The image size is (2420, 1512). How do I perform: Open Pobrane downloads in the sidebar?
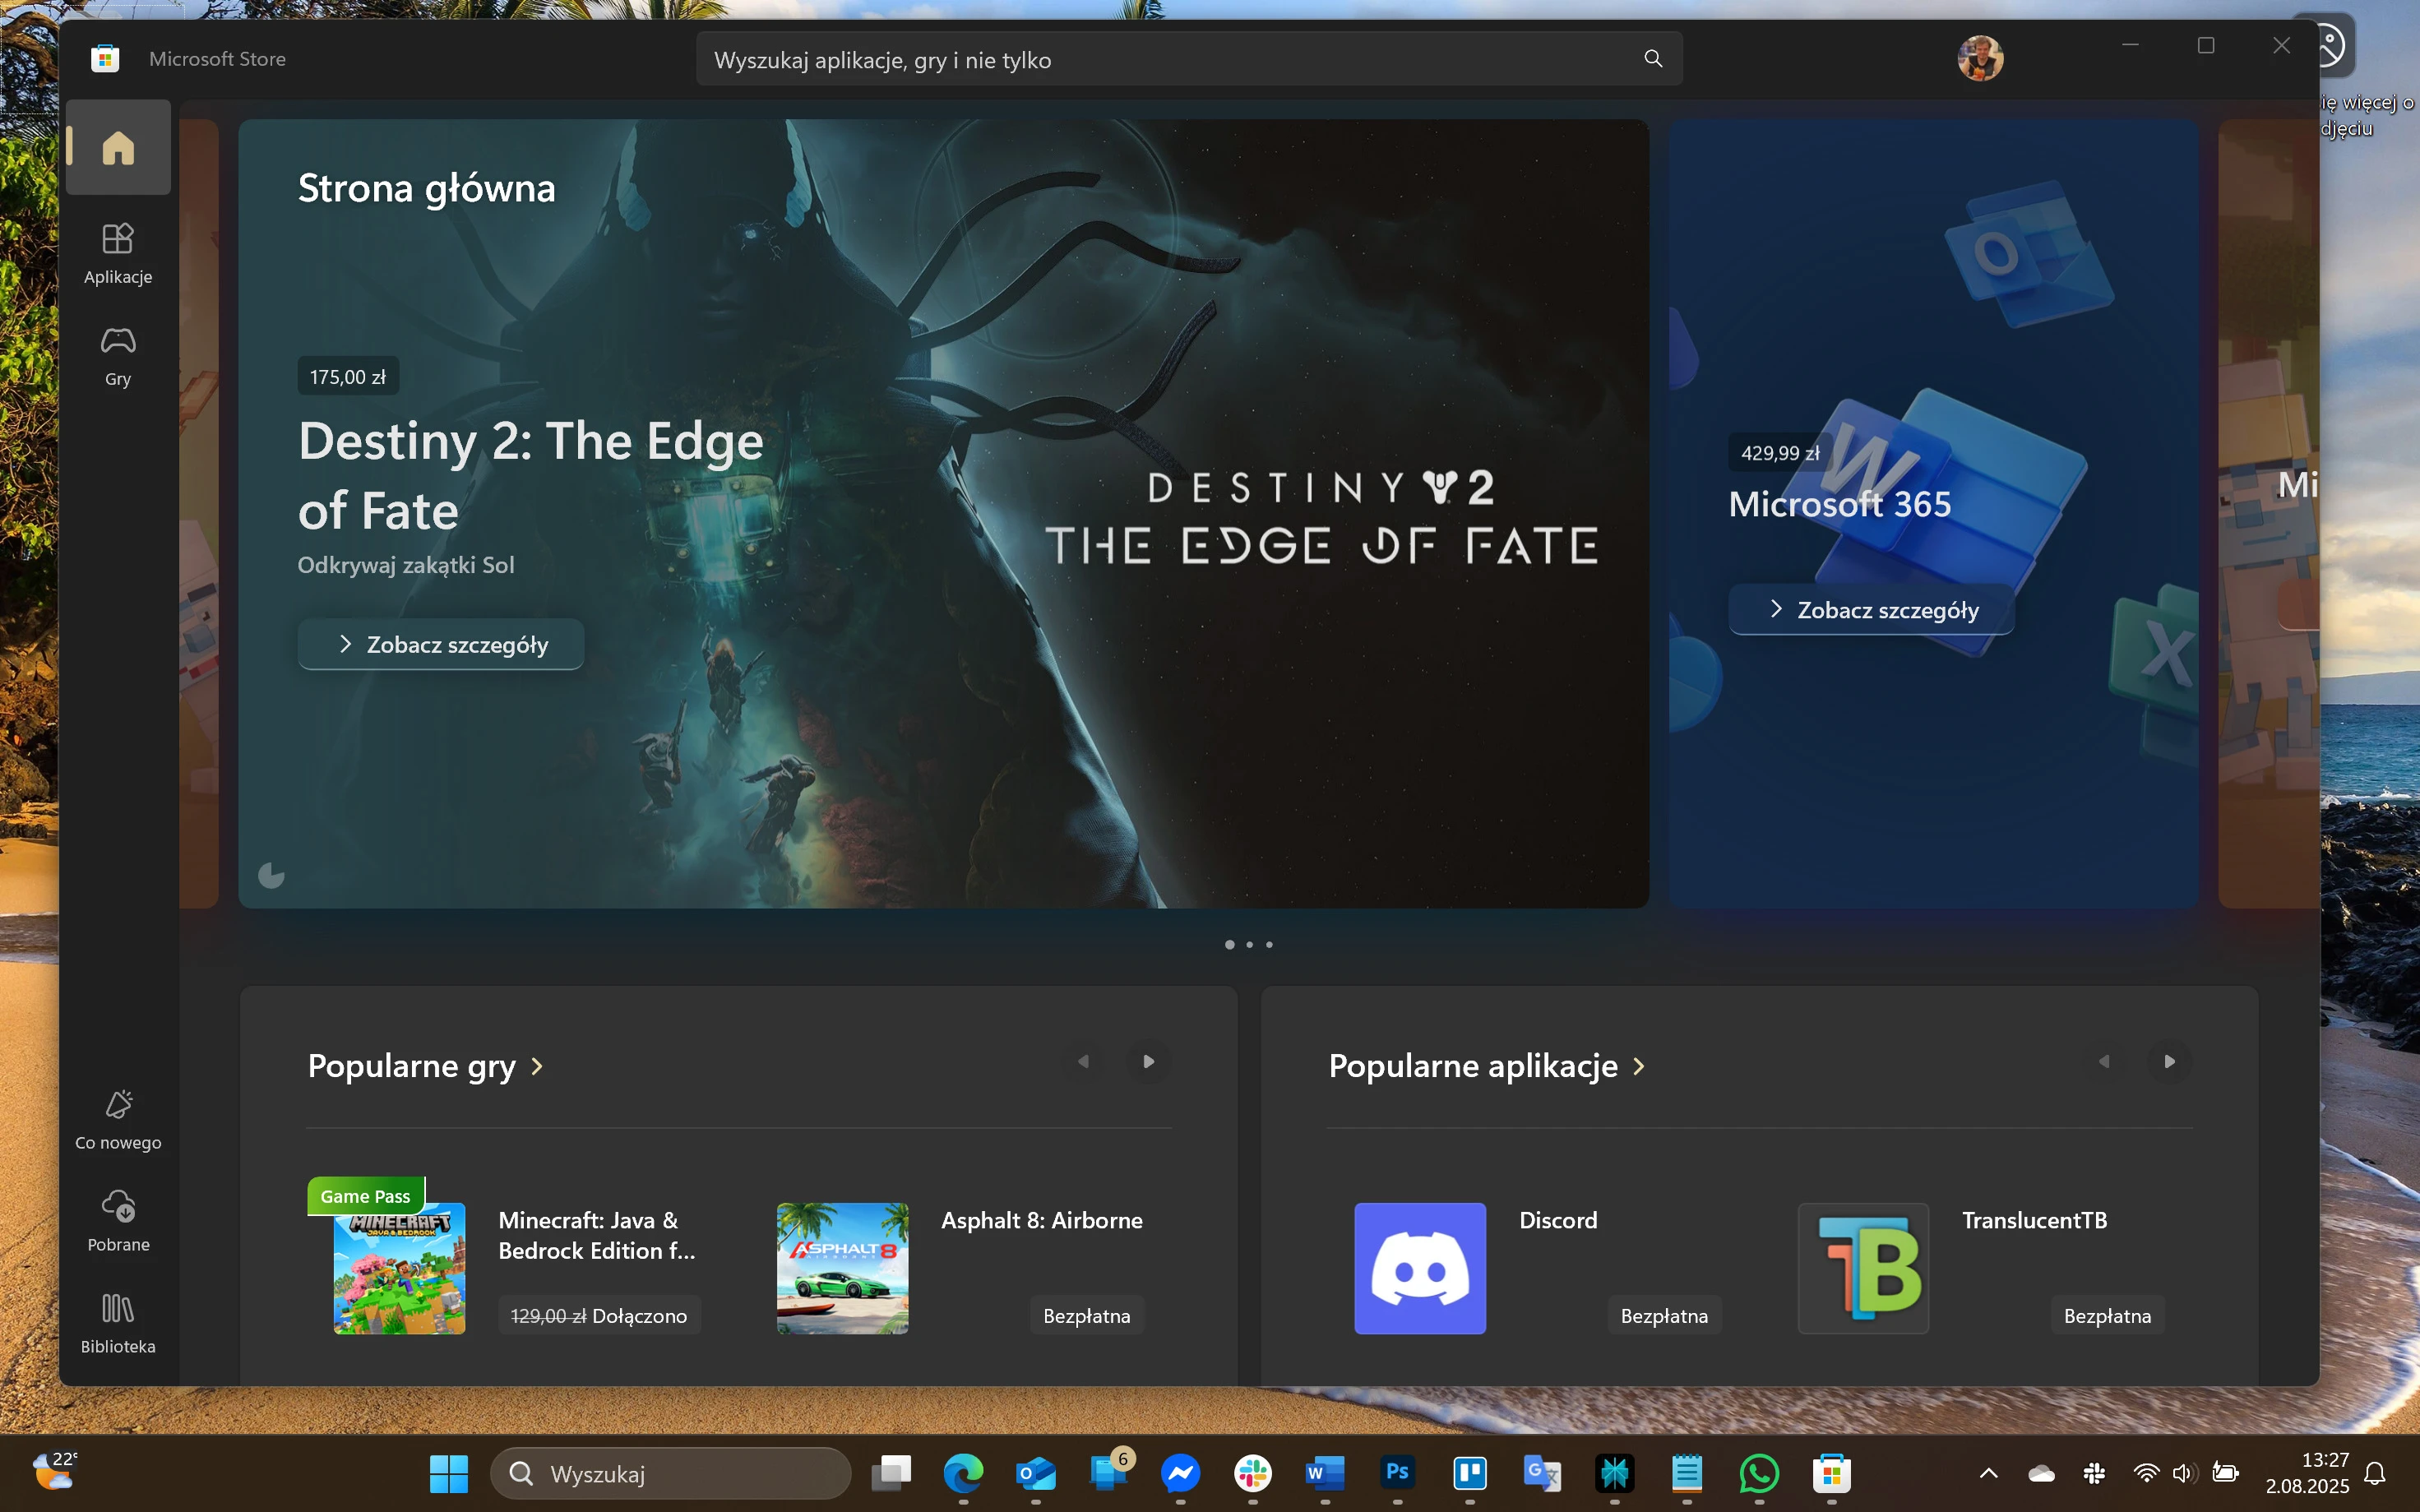coord(118,1222)
